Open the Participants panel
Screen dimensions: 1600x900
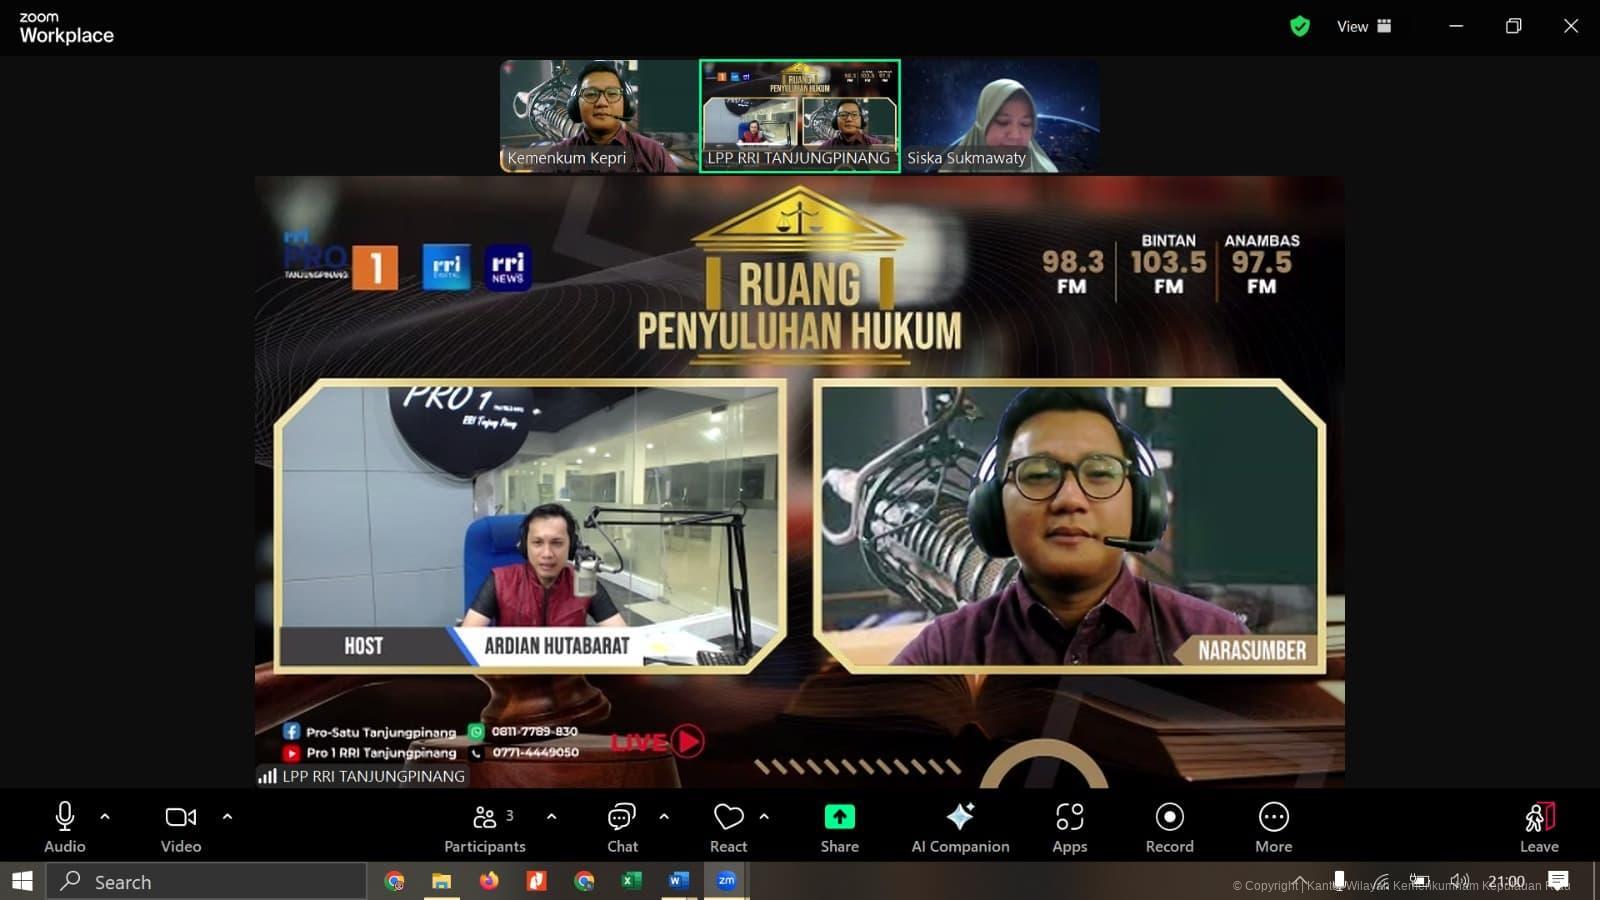[x=485, y=828]
